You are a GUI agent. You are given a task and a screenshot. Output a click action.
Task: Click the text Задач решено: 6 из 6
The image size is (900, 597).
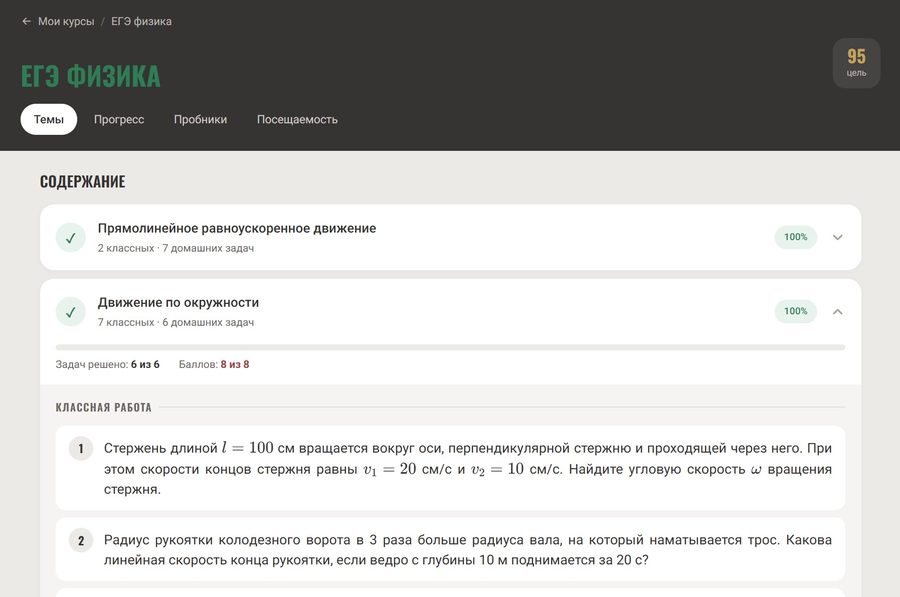(x=107, y=365)
